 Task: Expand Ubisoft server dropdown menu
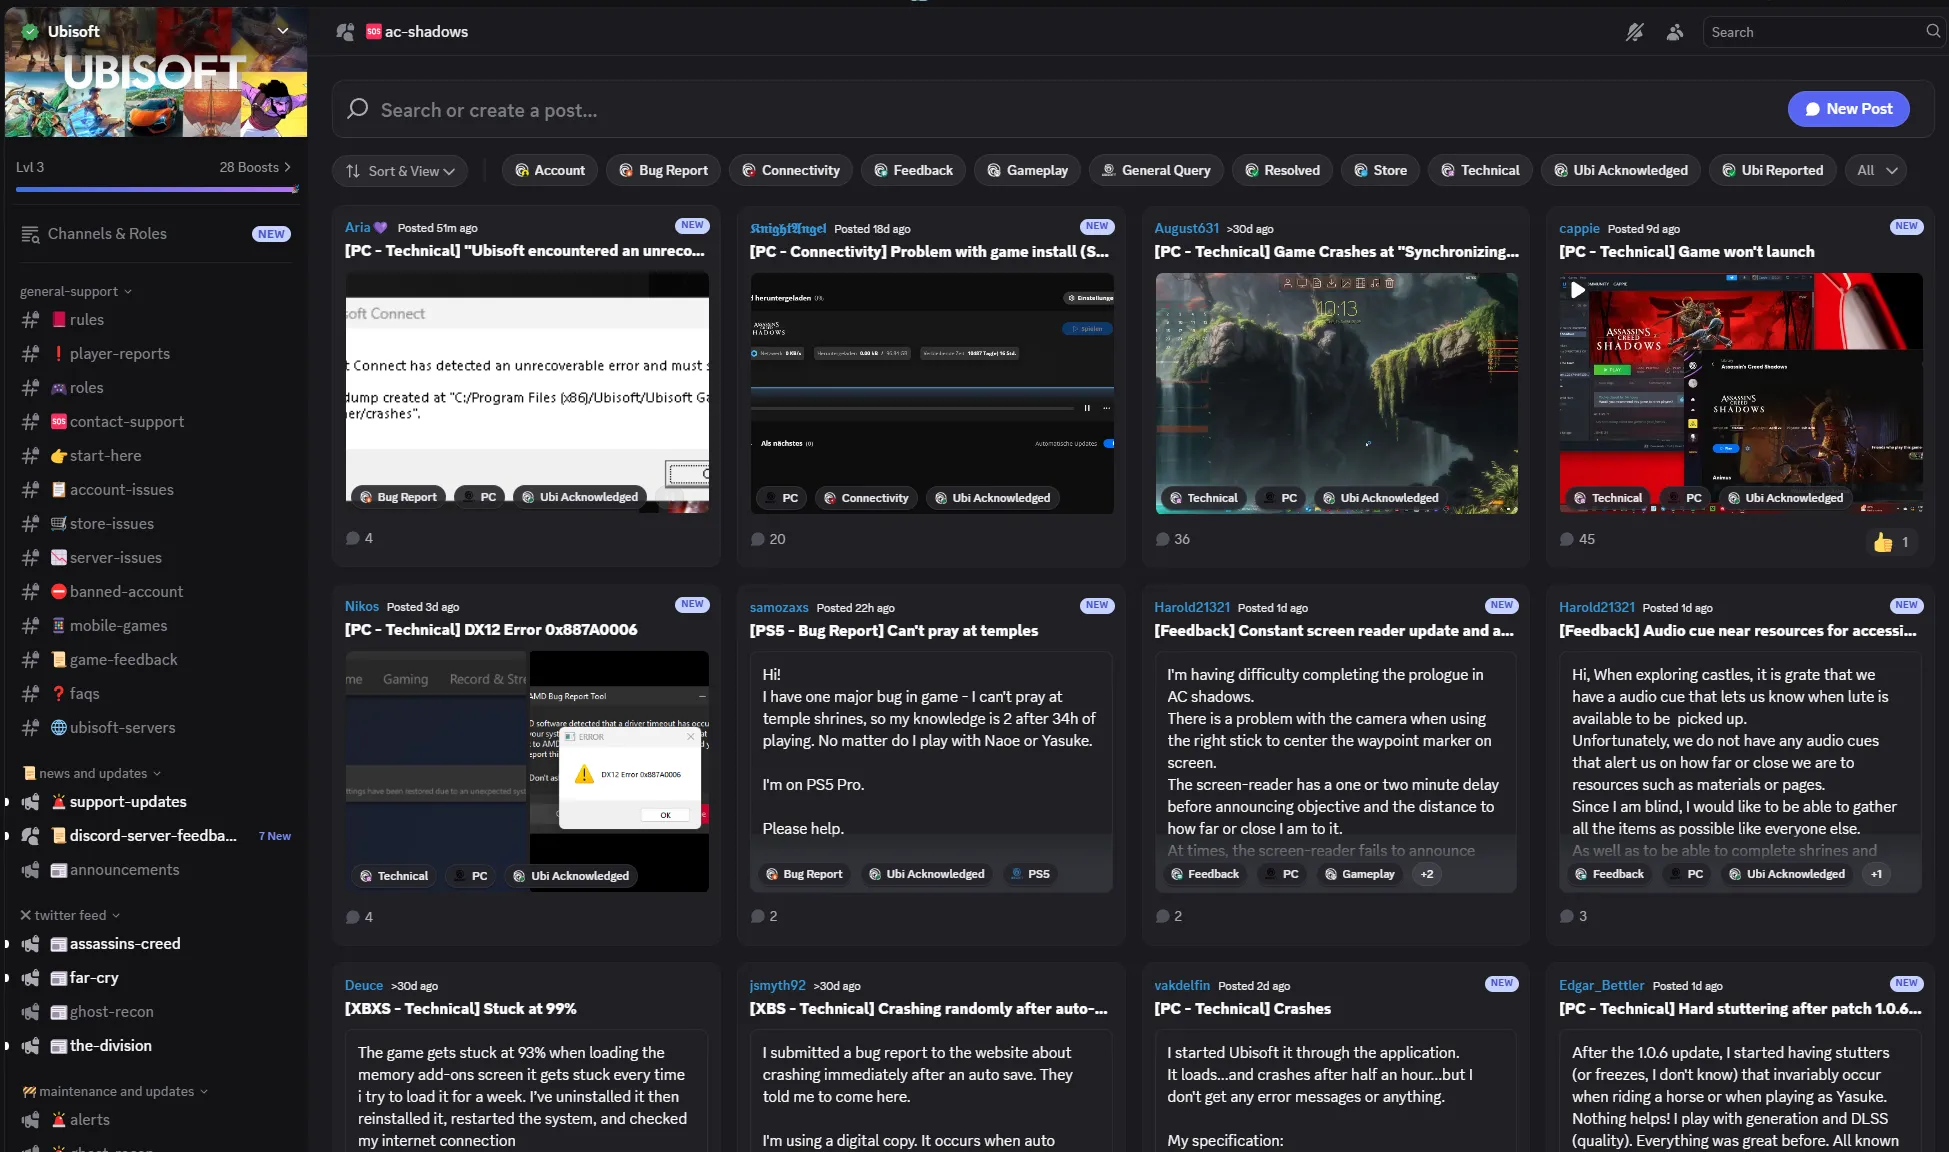(282, 31)
